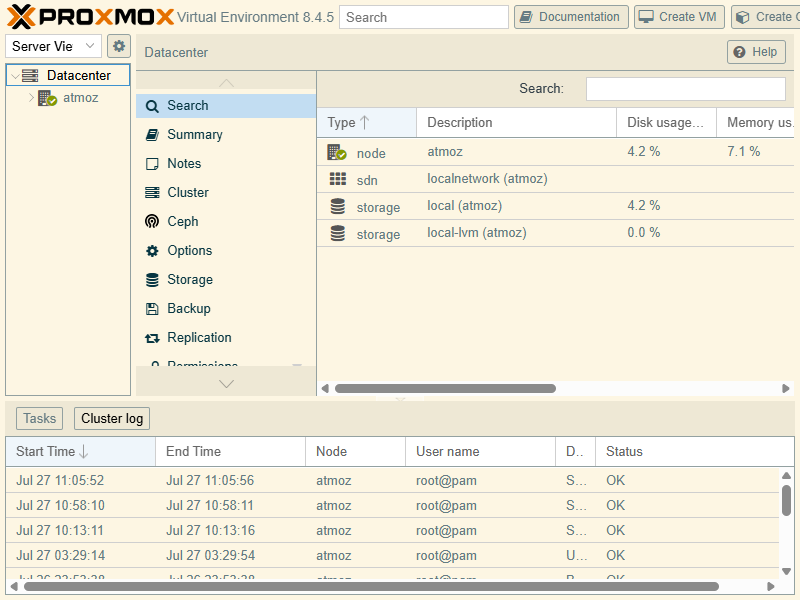
Task: Click the resource grid horizontal scrollbar thumb
Action: click(445, 389)
